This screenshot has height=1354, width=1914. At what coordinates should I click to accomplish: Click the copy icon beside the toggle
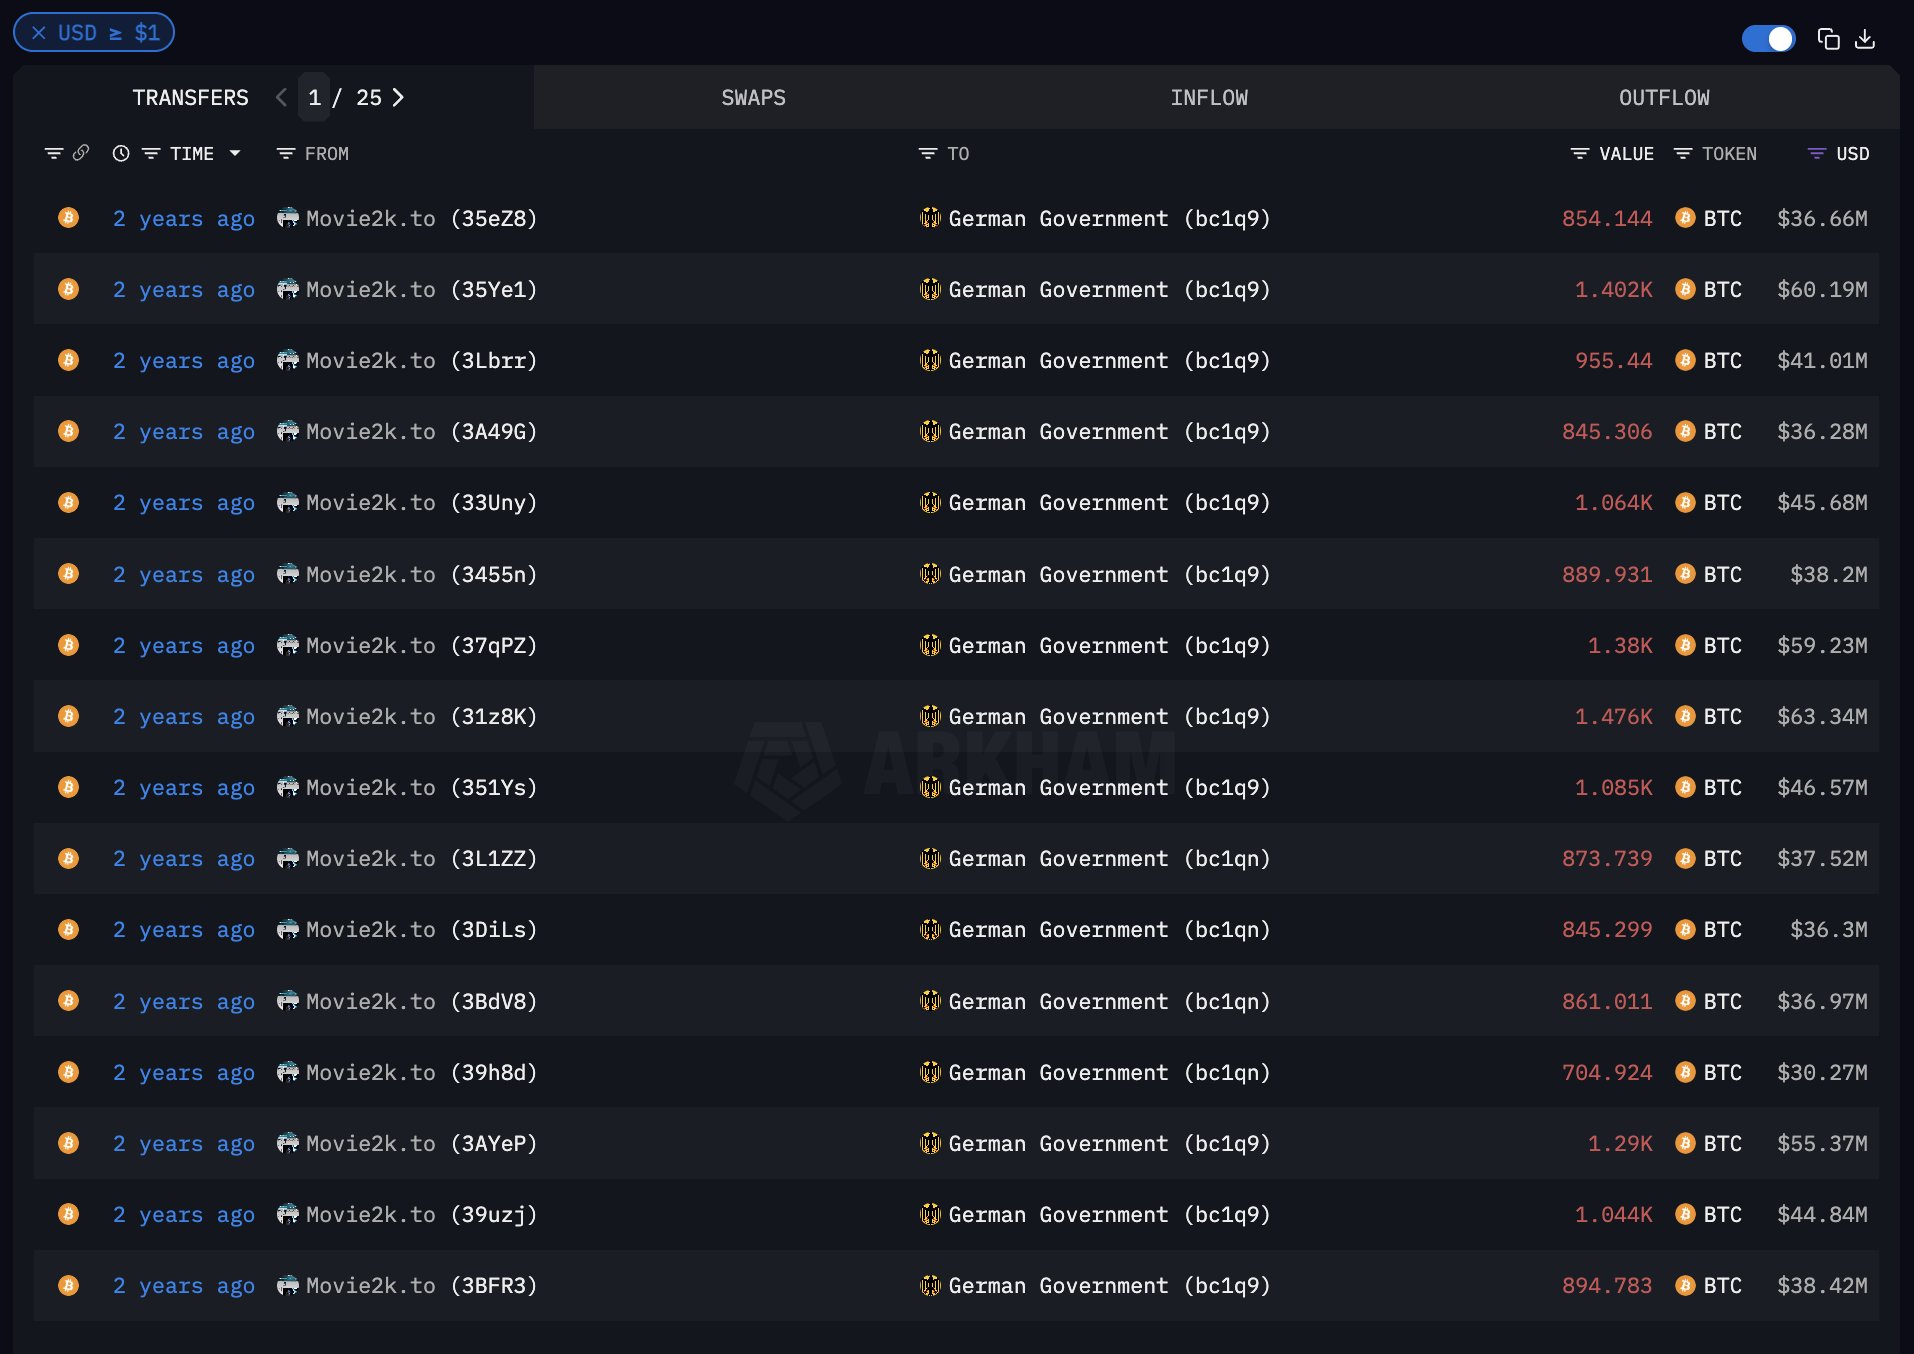[x=1828, y=39]
